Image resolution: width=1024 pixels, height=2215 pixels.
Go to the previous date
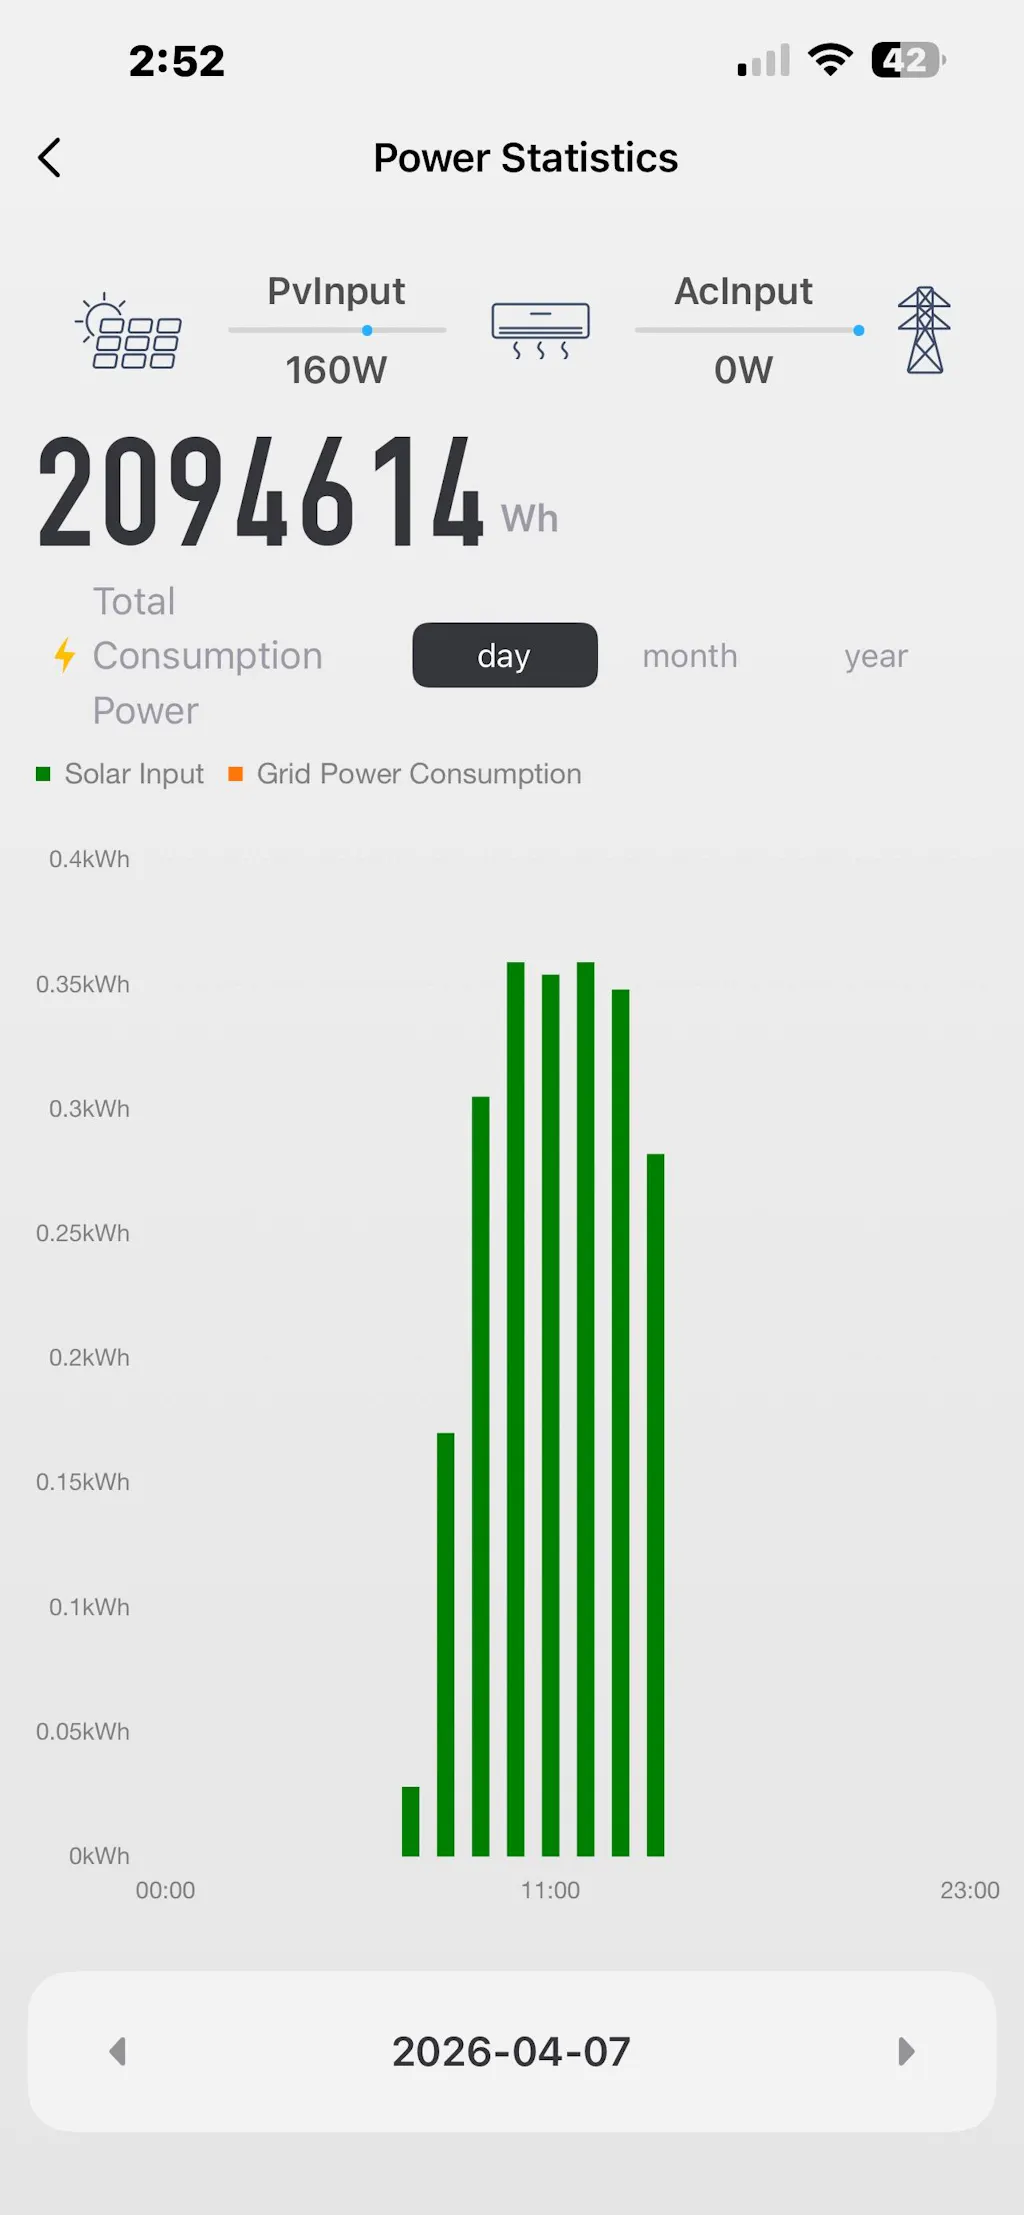tap(118, 2052)
